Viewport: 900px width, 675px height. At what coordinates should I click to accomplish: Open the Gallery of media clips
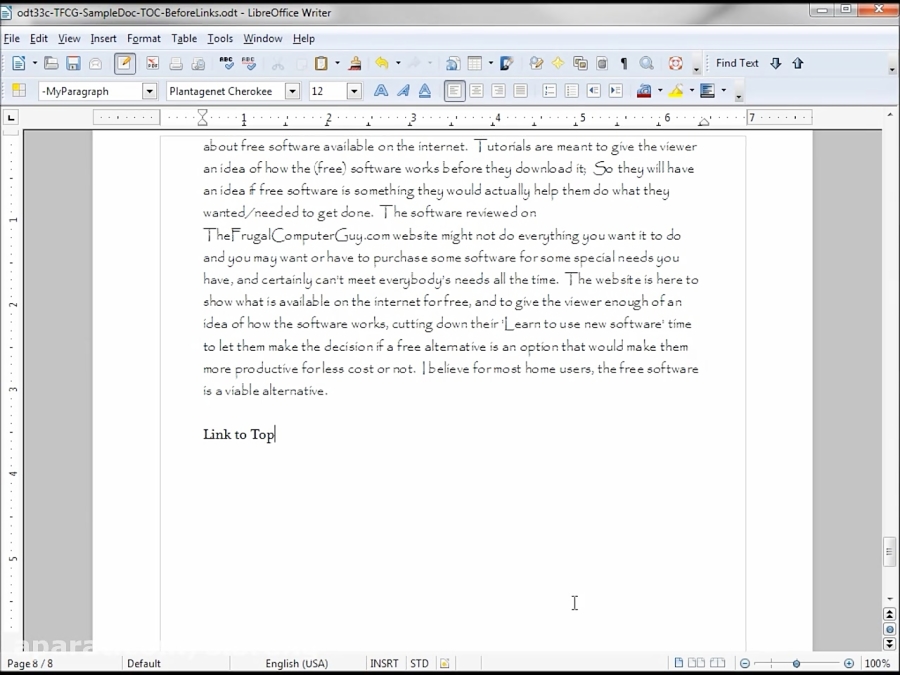click(579, 63)
